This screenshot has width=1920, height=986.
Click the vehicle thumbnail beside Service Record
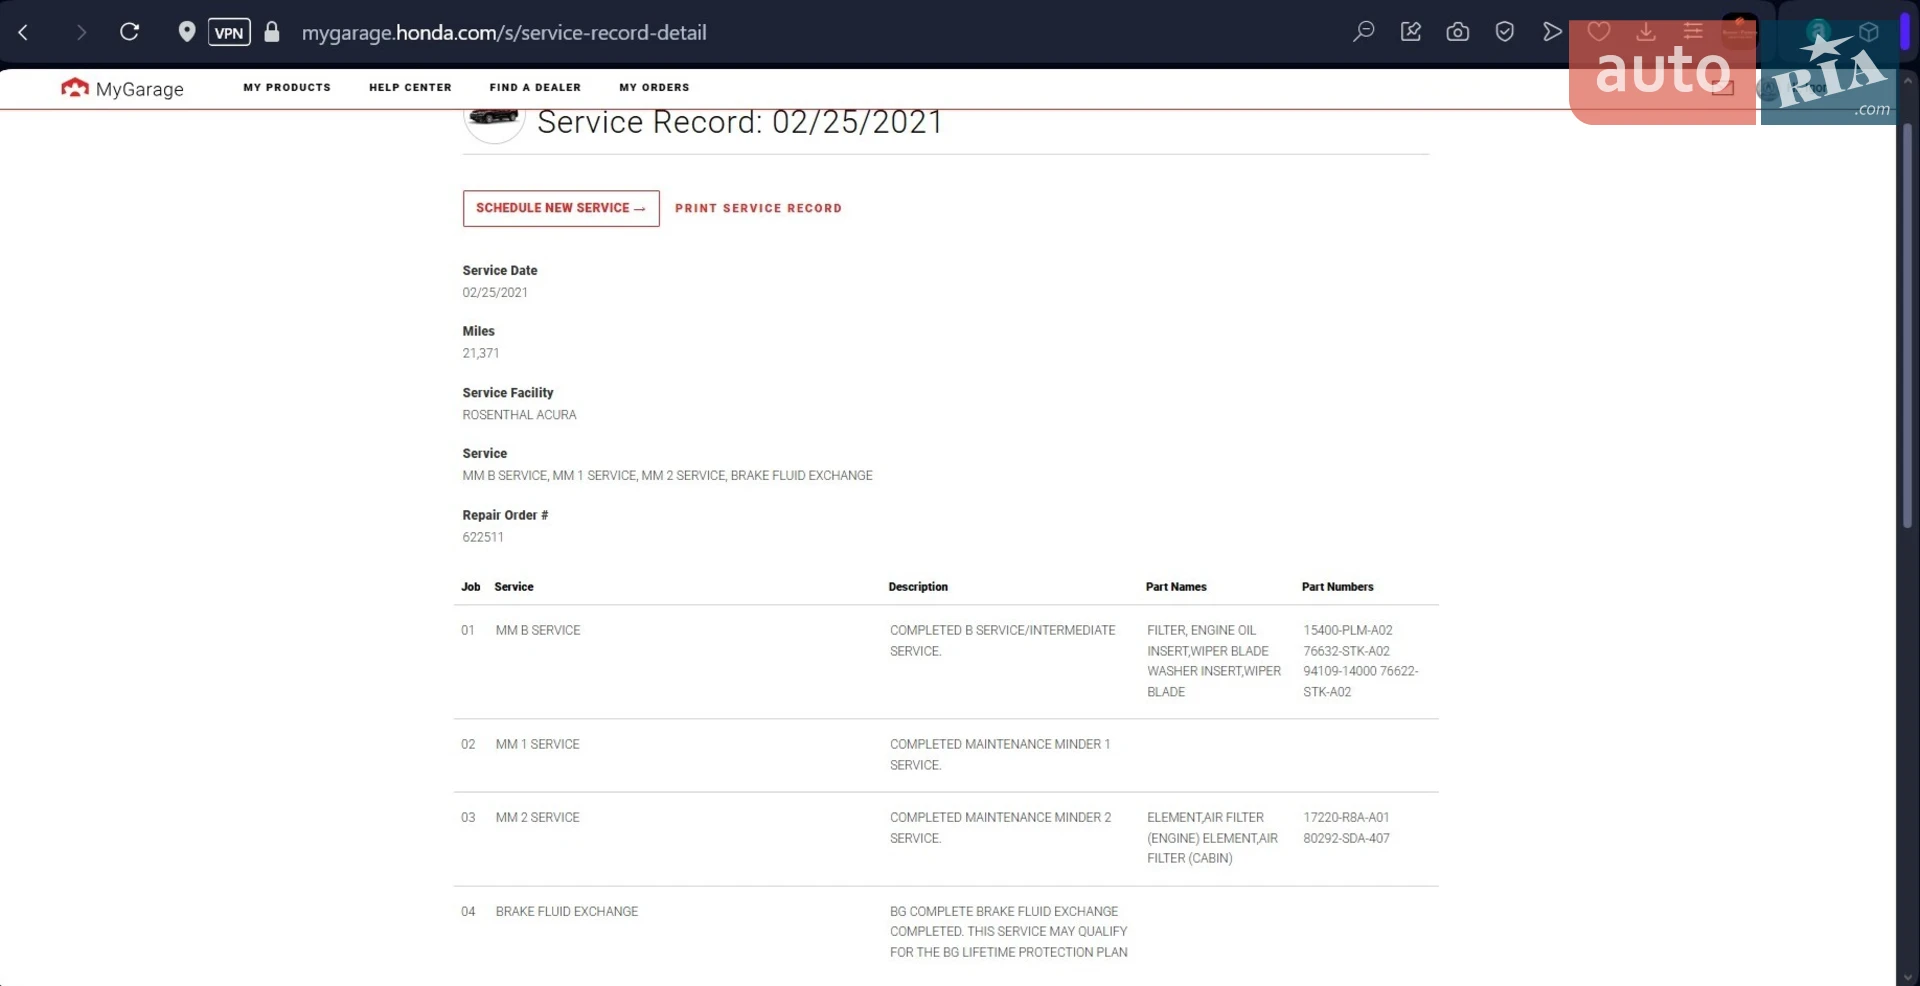[494, 122]
